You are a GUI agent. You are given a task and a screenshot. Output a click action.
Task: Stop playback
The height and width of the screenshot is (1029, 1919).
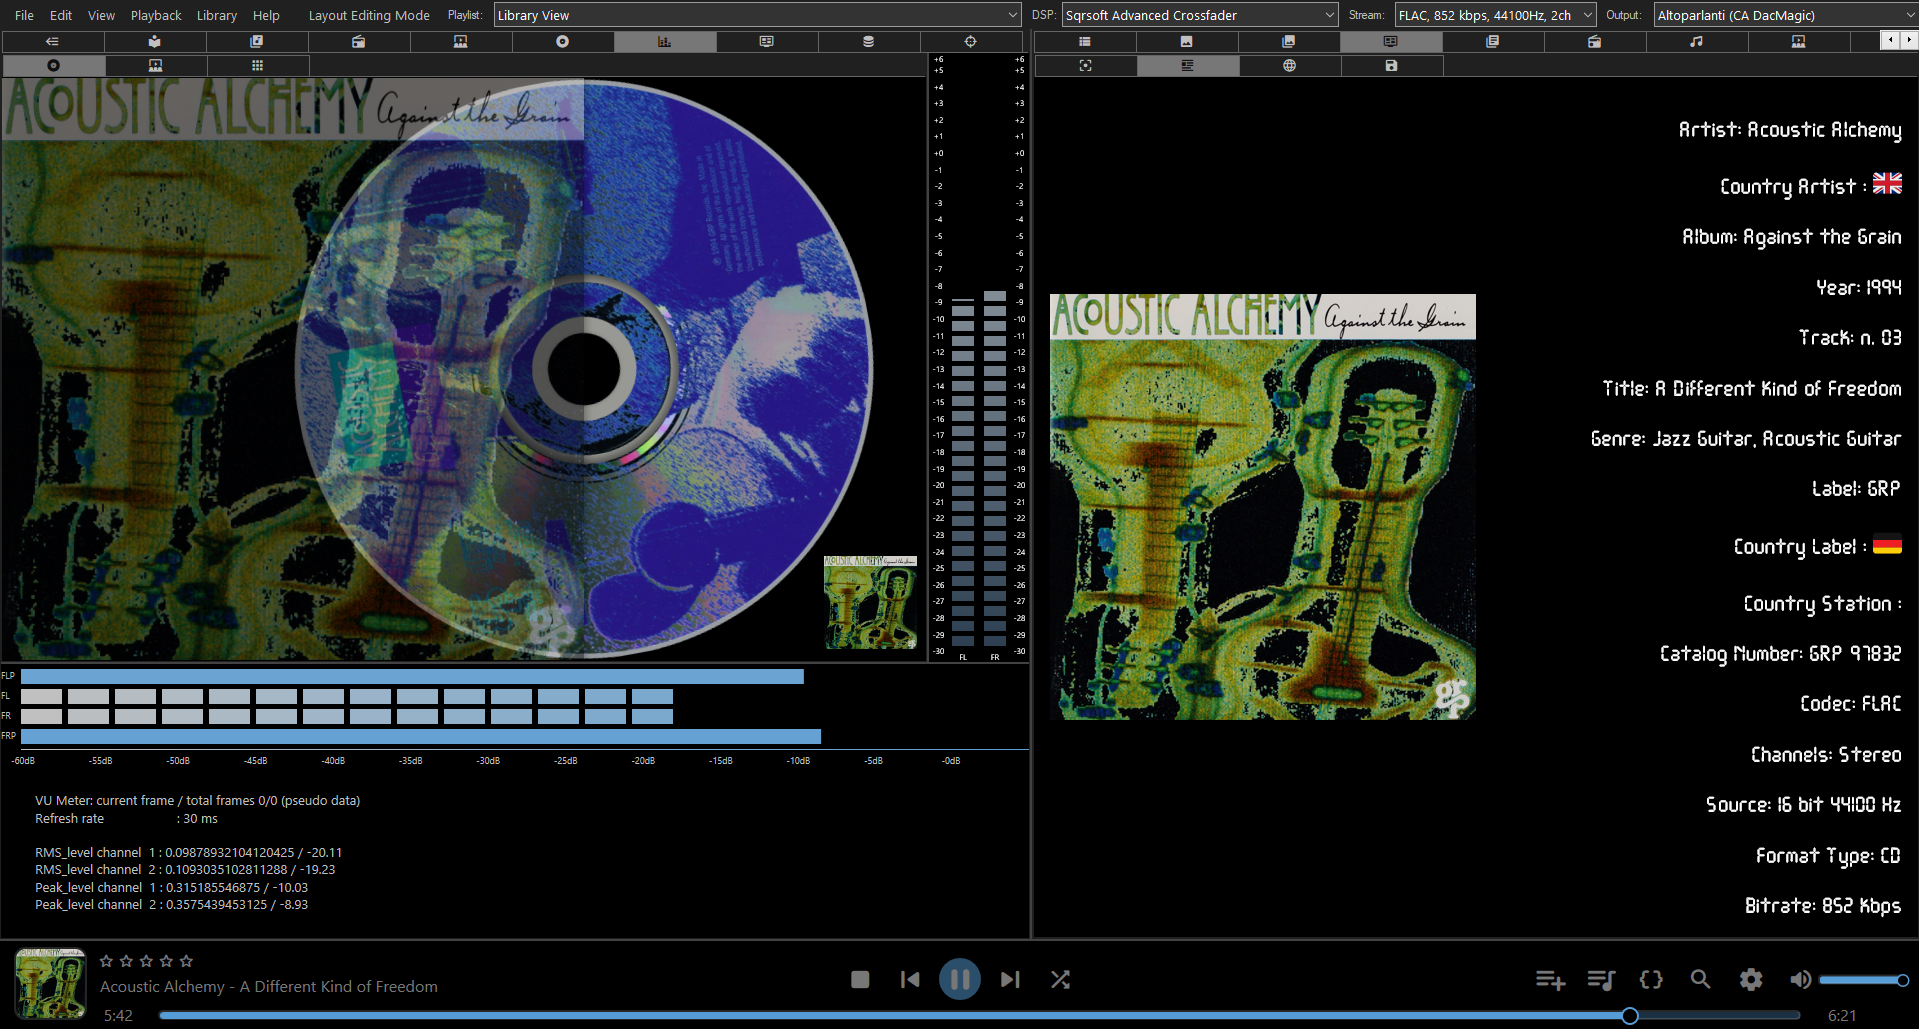tap(860, 979)
